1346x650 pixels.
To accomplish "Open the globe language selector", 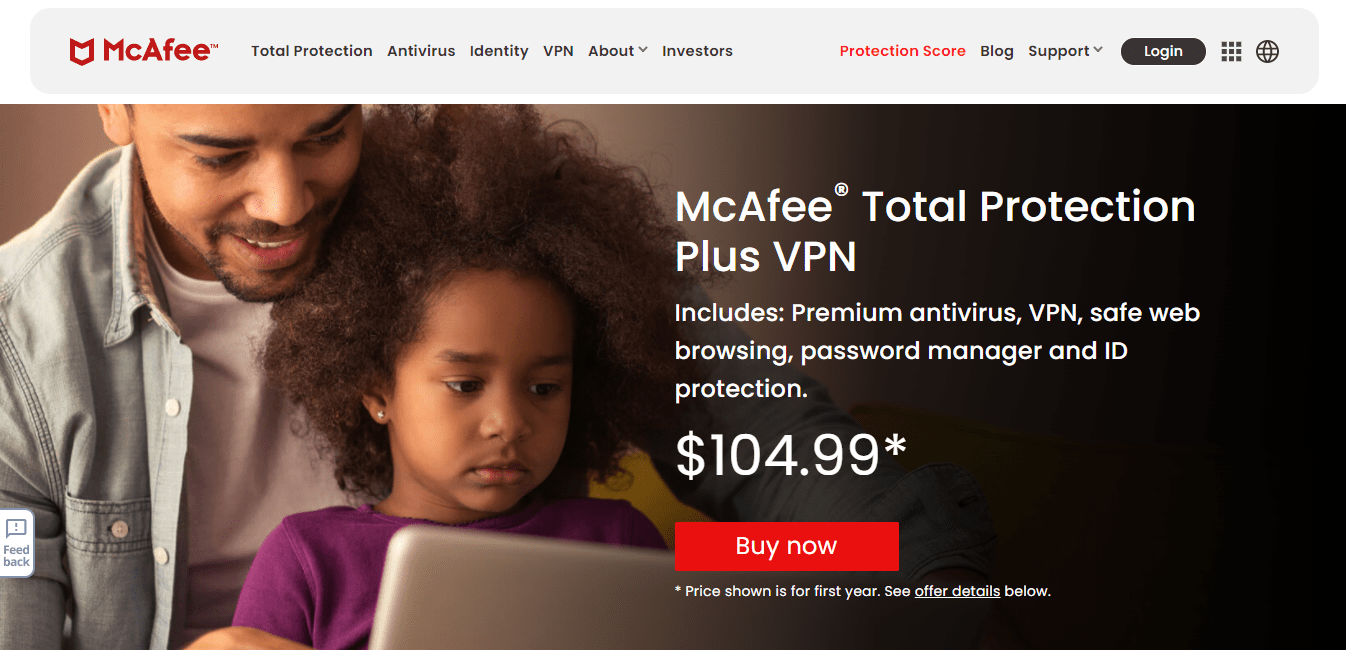I will pos(1267,51).
